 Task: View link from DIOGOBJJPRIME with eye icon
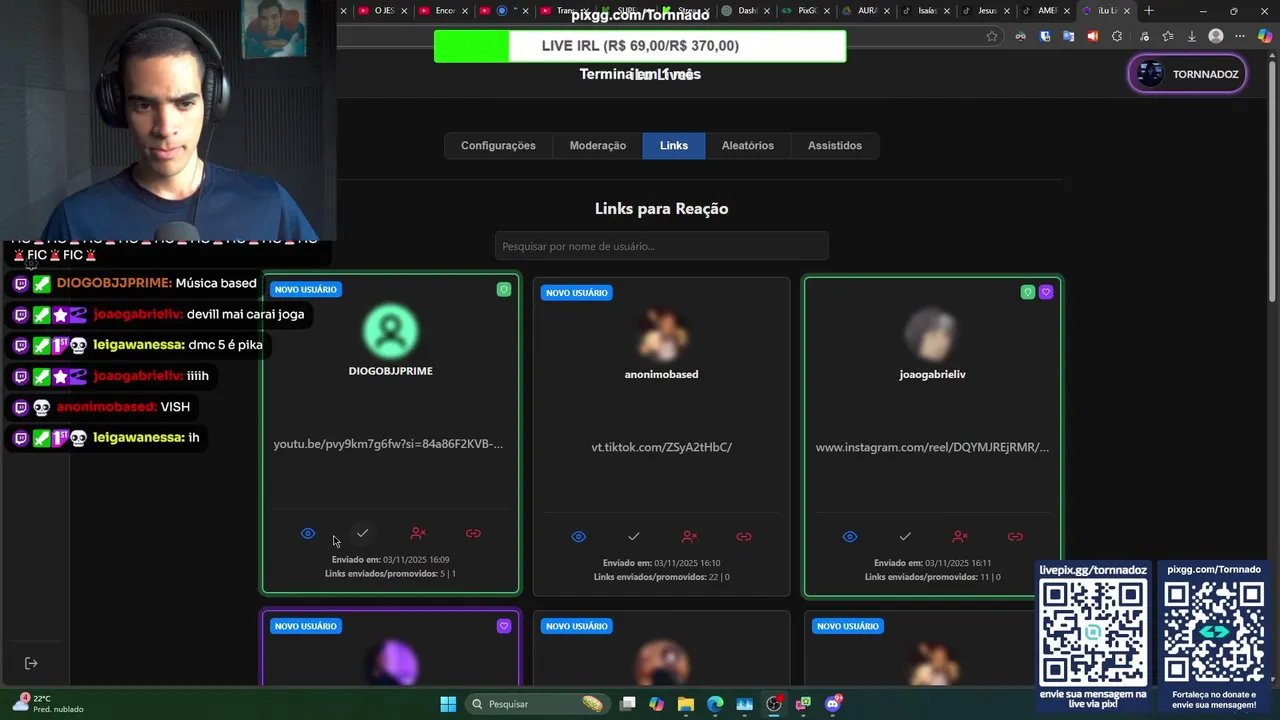308,534
